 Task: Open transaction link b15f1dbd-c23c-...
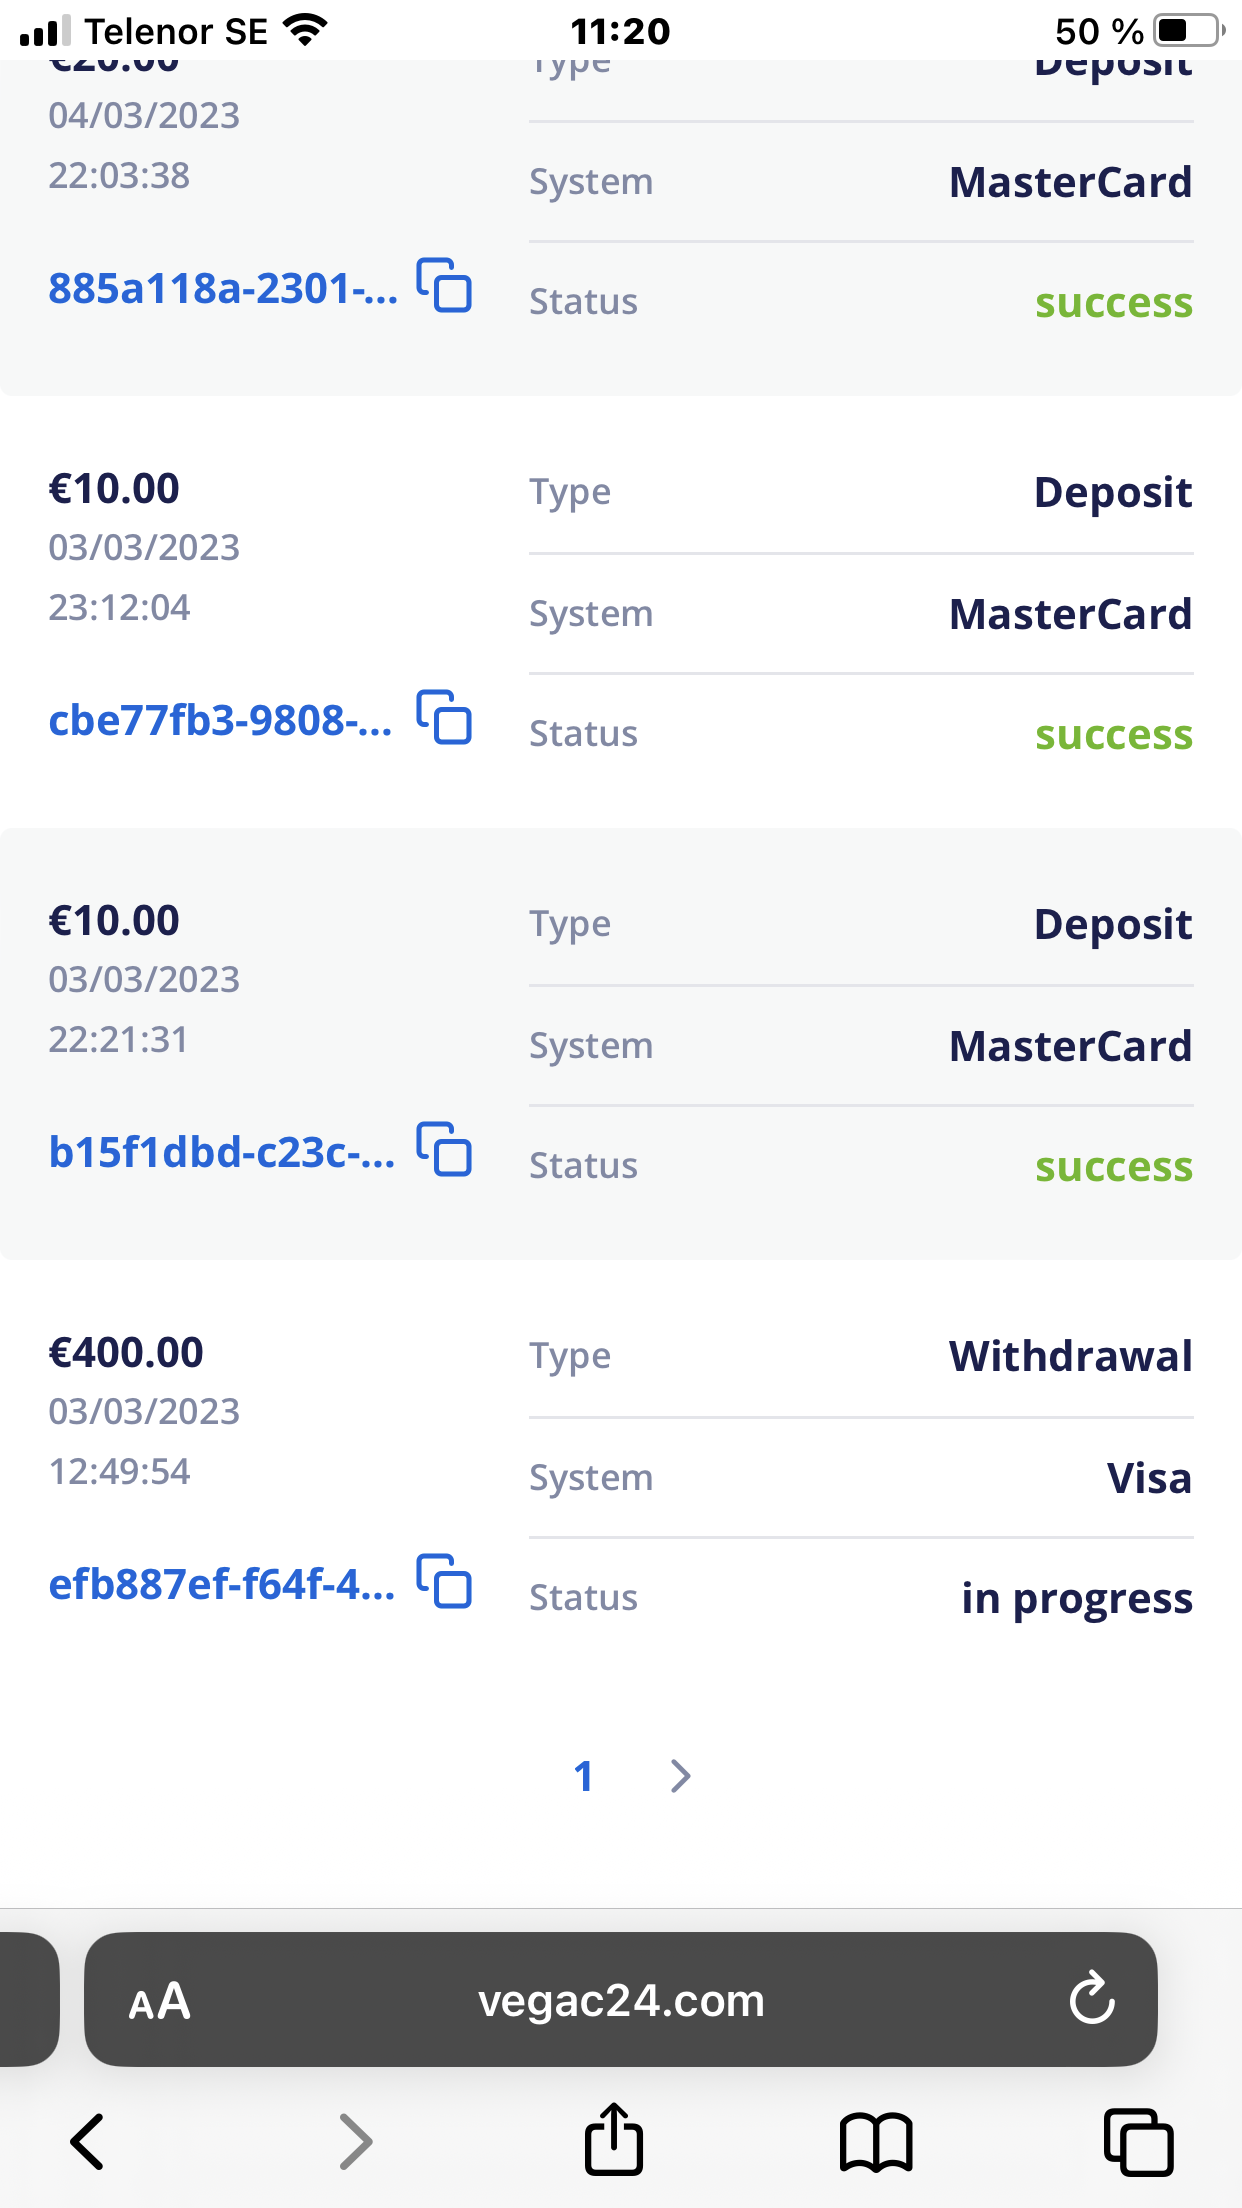[x=221, y=1153]
